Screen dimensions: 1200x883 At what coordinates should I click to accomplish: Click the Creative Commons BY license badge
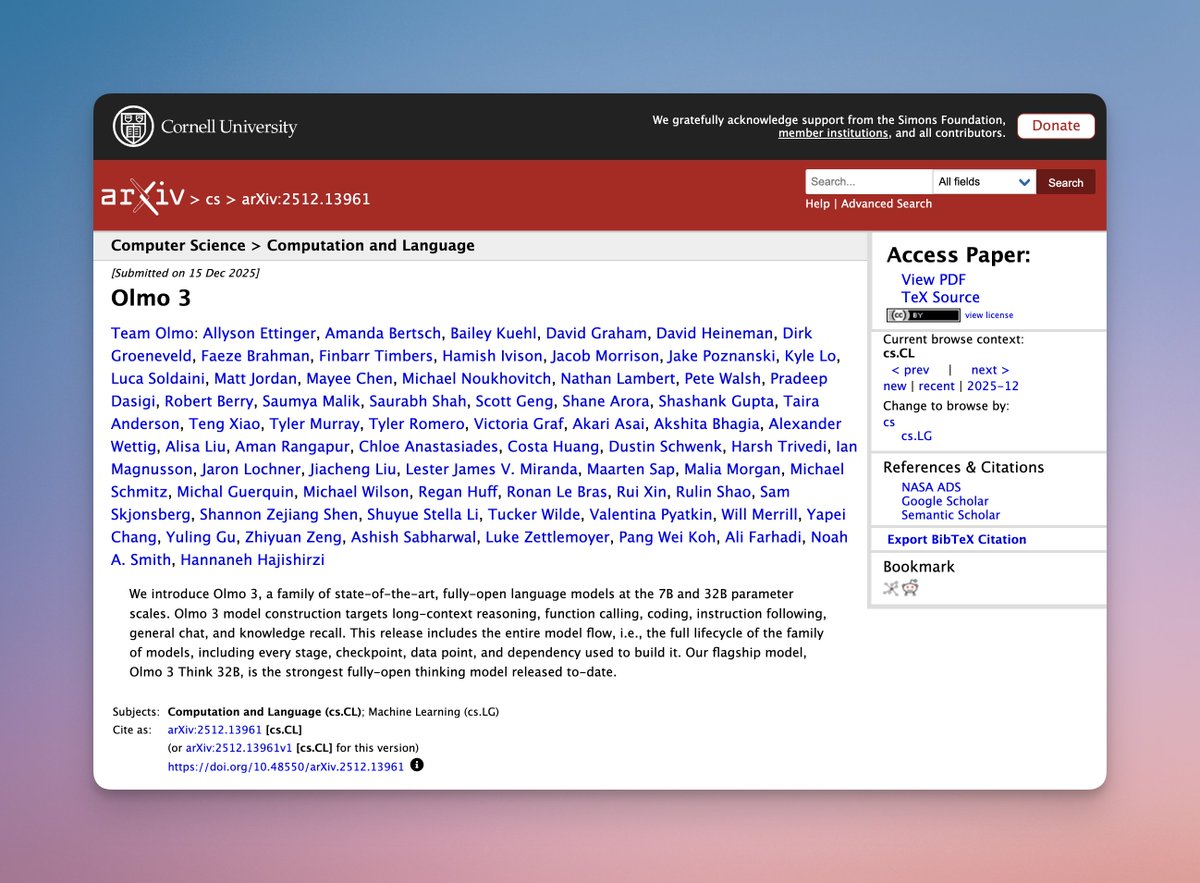(922, 315)
